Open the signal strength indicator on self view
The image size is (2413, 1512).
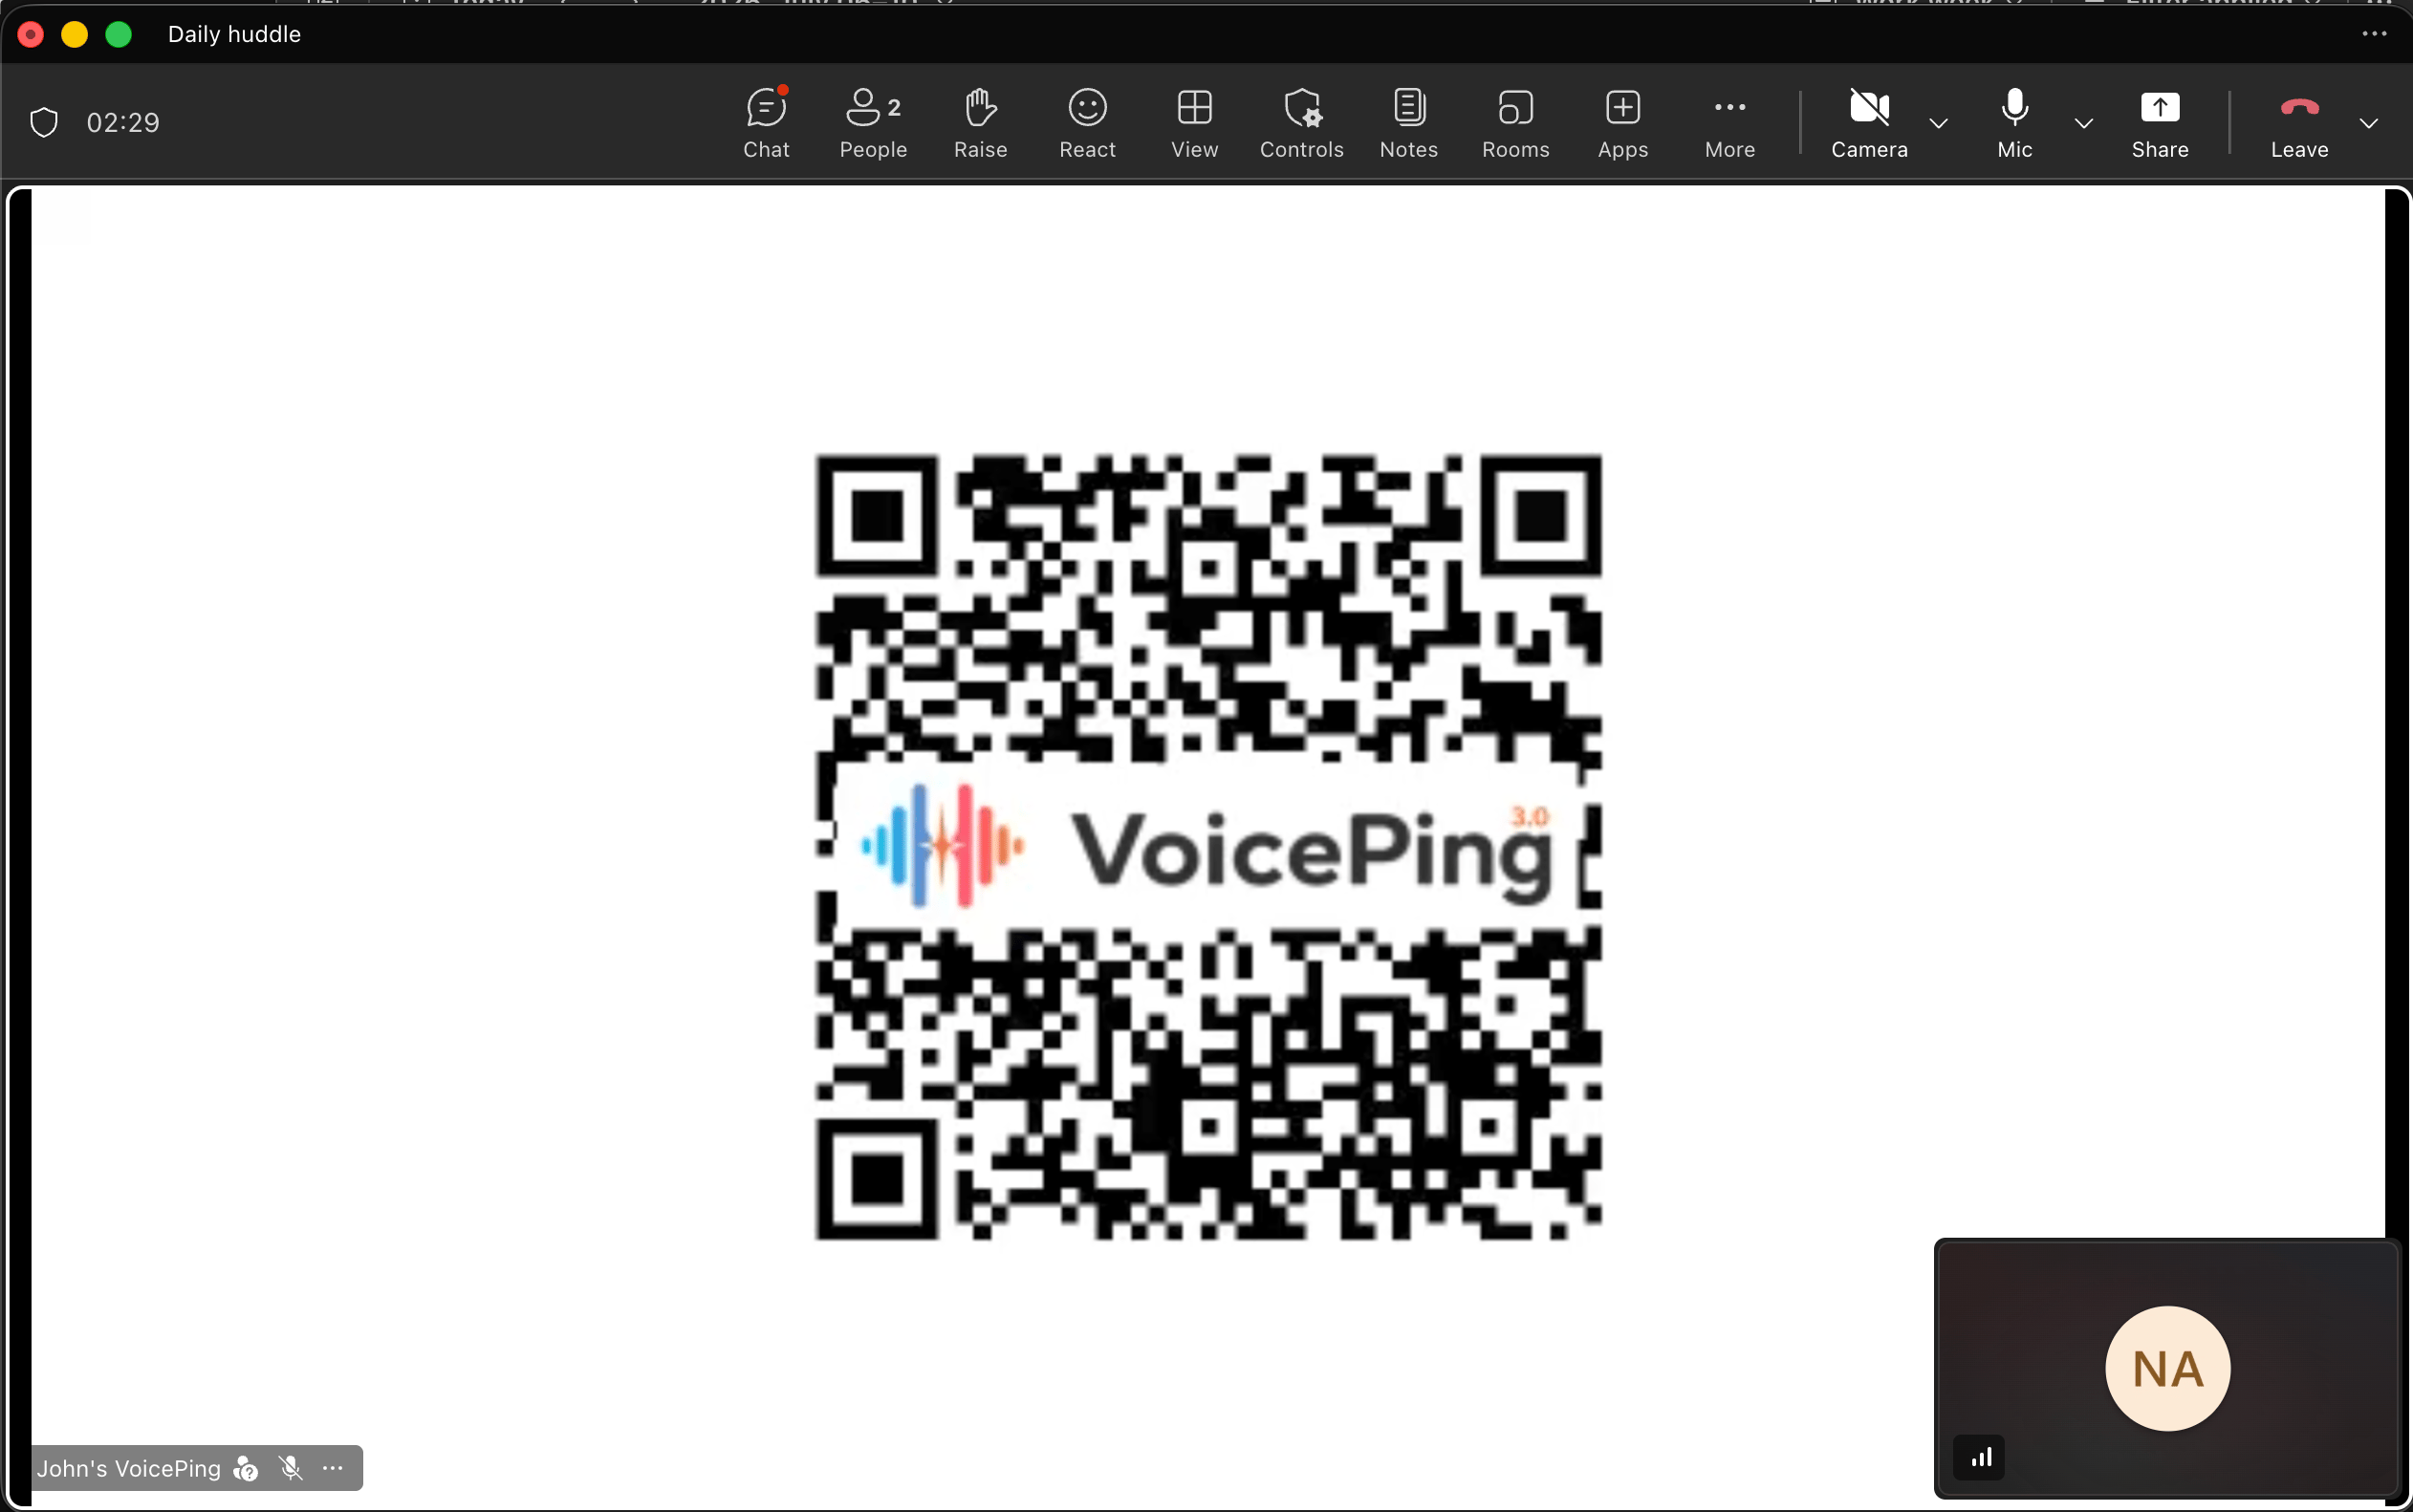1979,1457
